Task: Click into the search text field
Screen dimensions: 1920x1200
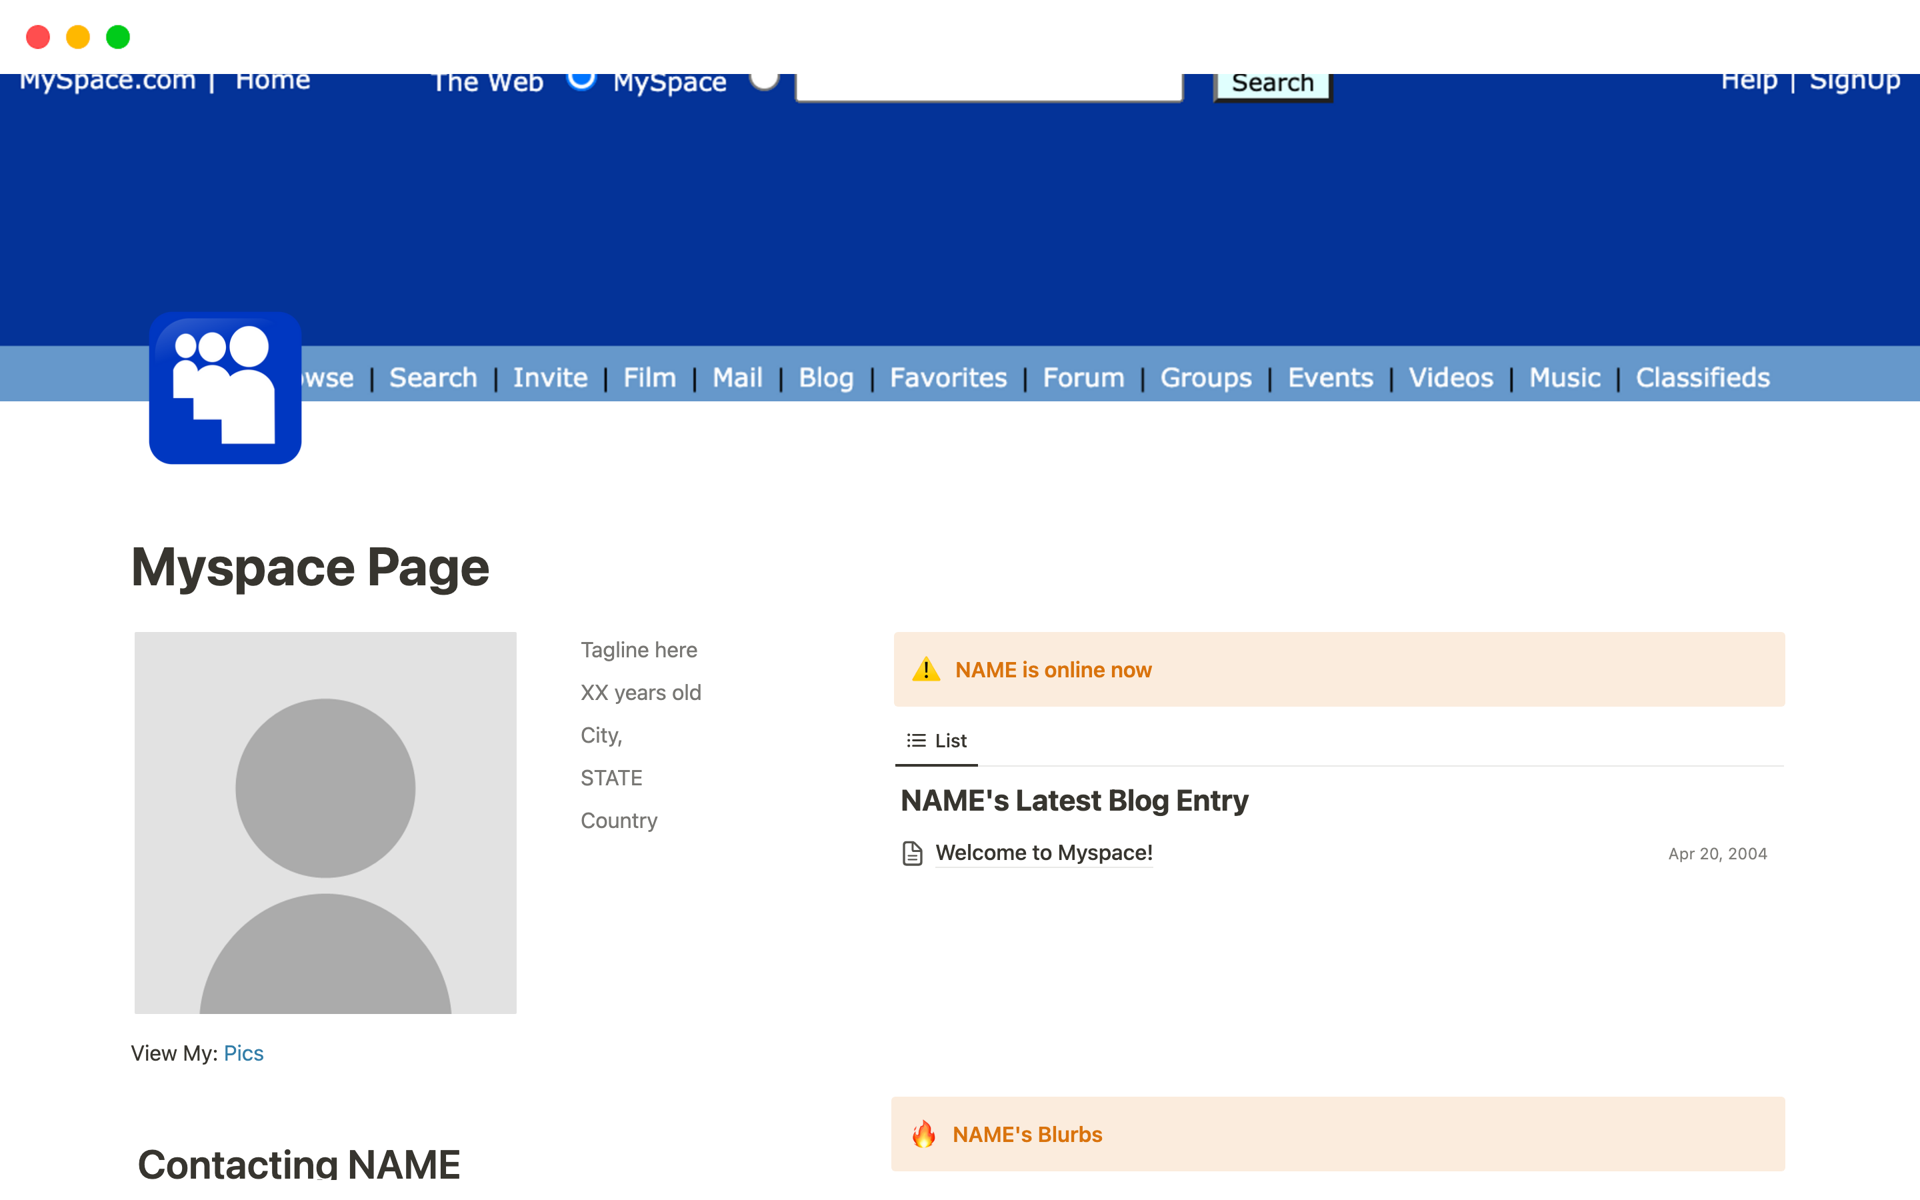Action: [x=988, y=86]
